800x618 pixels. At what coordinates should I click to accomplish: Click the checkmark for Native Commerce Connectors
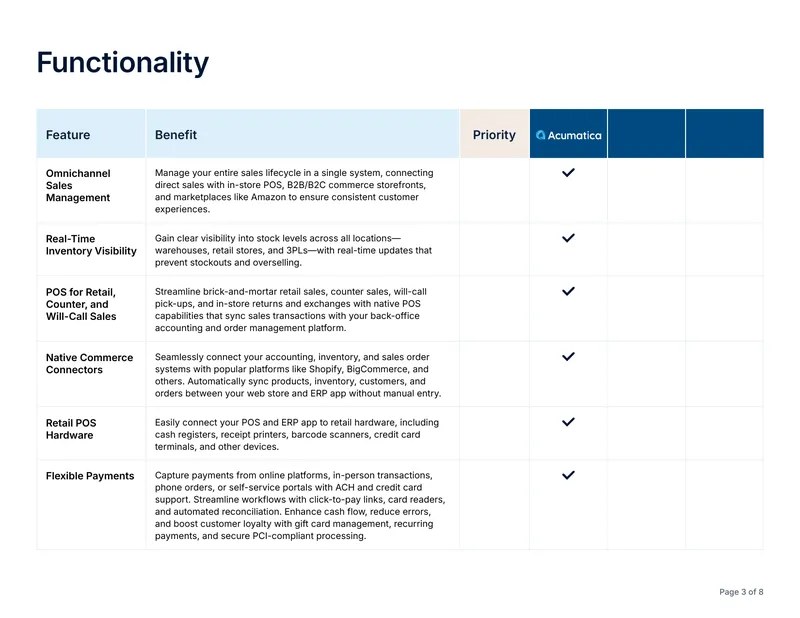point(568,356)
